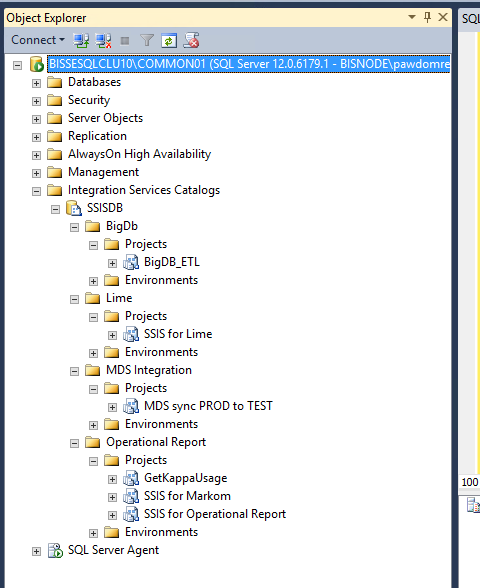Open the Connect dropdown in Object Explorer

coord(38,40)
